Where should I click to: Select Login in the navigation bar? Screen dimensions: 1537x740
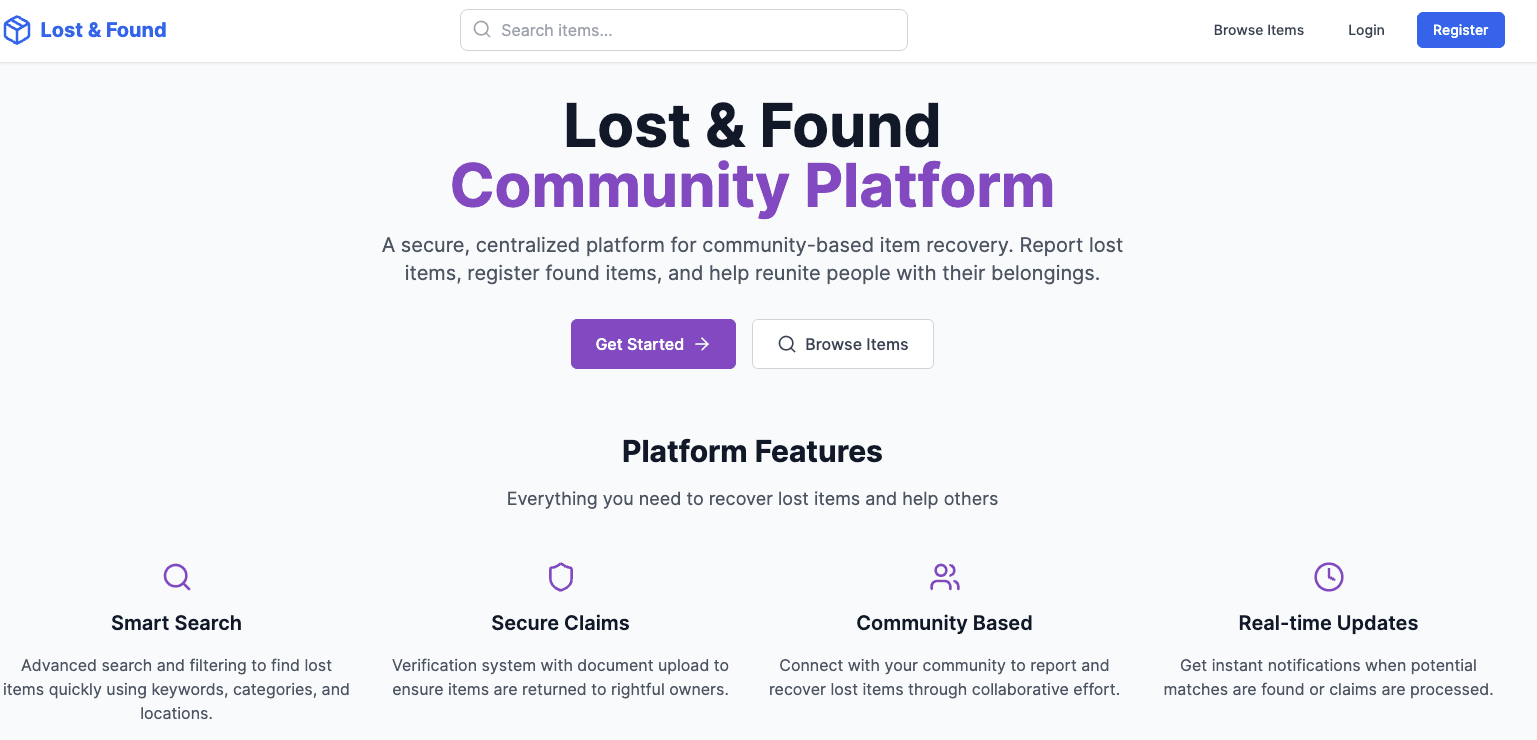[x=1366, y=30]
